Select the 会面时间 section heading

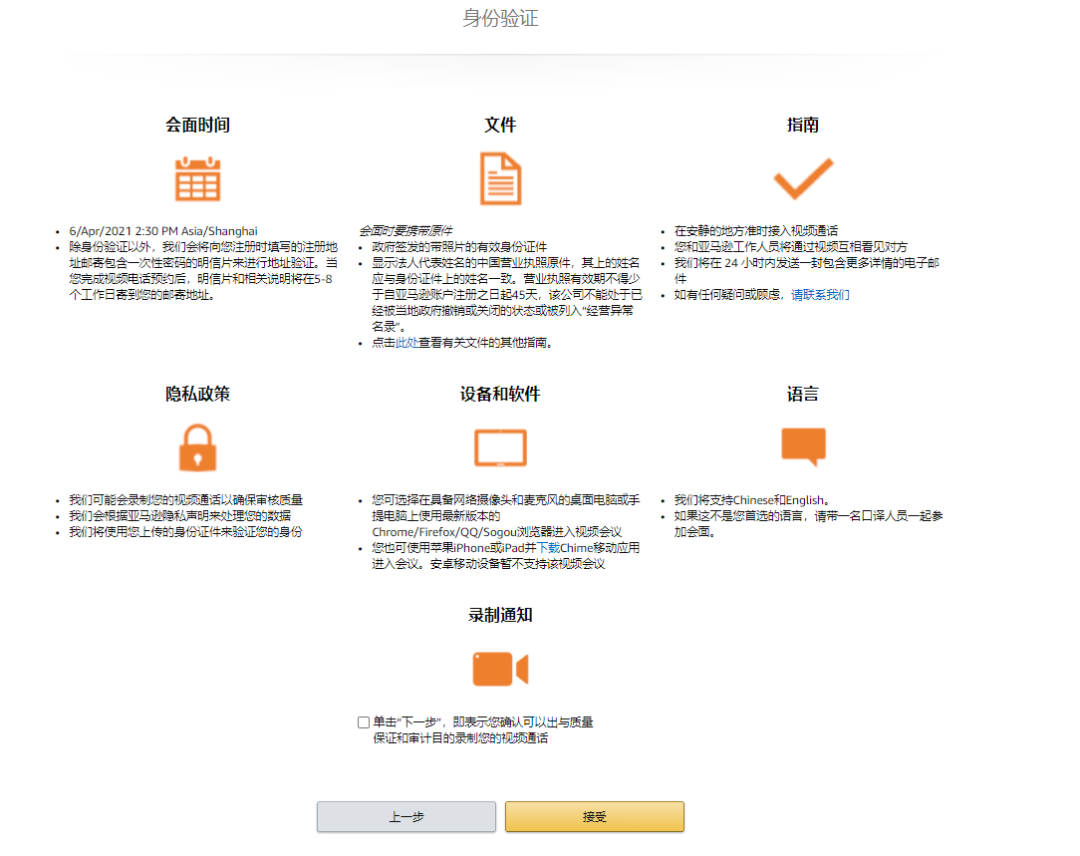(198, 125)
